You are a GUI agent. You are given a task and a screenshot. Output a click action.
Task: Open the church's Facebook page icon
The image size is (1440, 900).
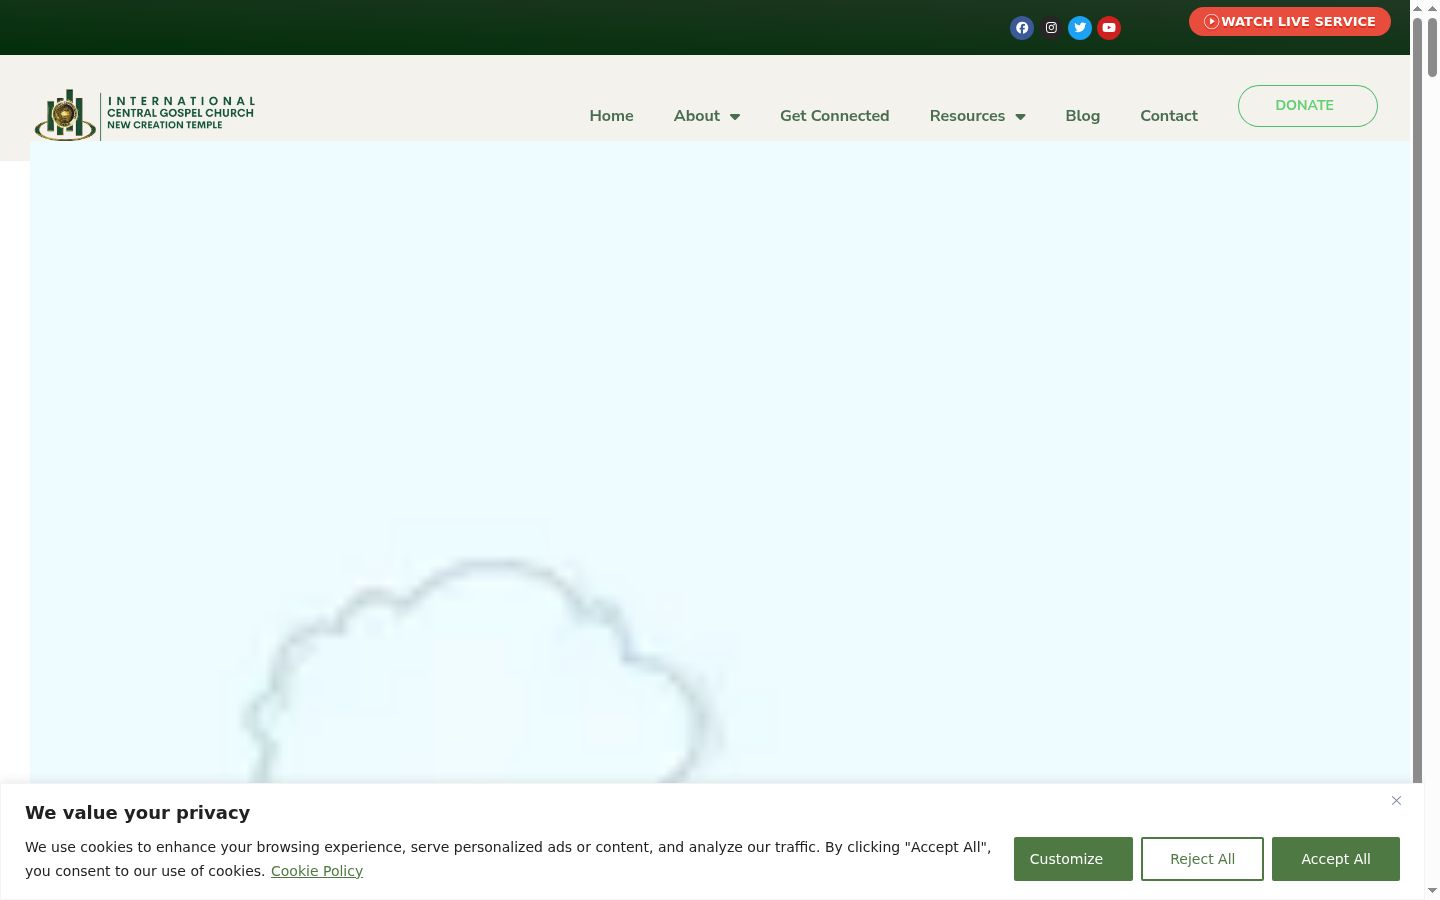point(1022,28)
